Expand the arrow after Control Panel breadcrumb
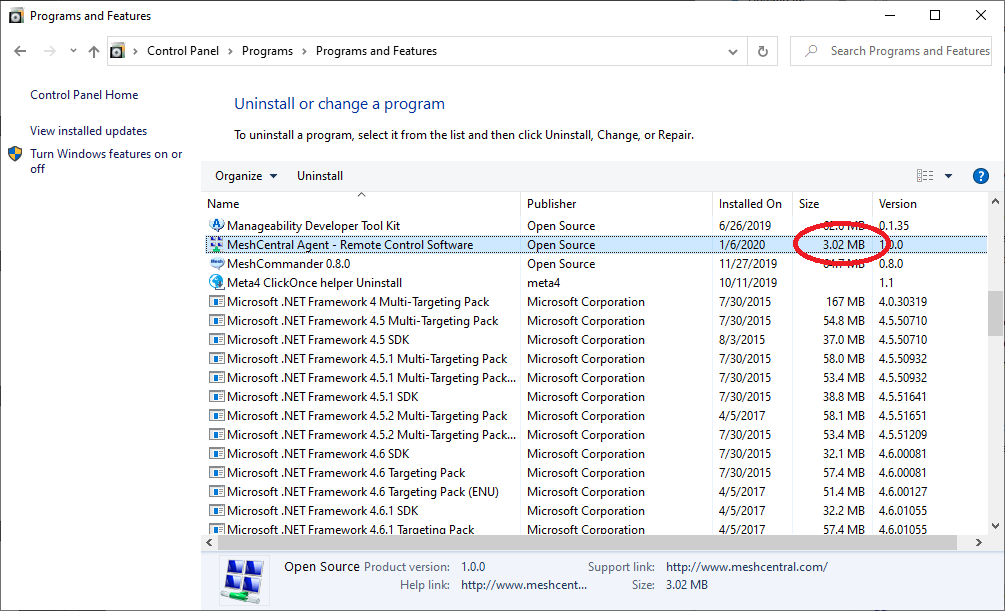The image size is (1005, 611). point(230,51)
